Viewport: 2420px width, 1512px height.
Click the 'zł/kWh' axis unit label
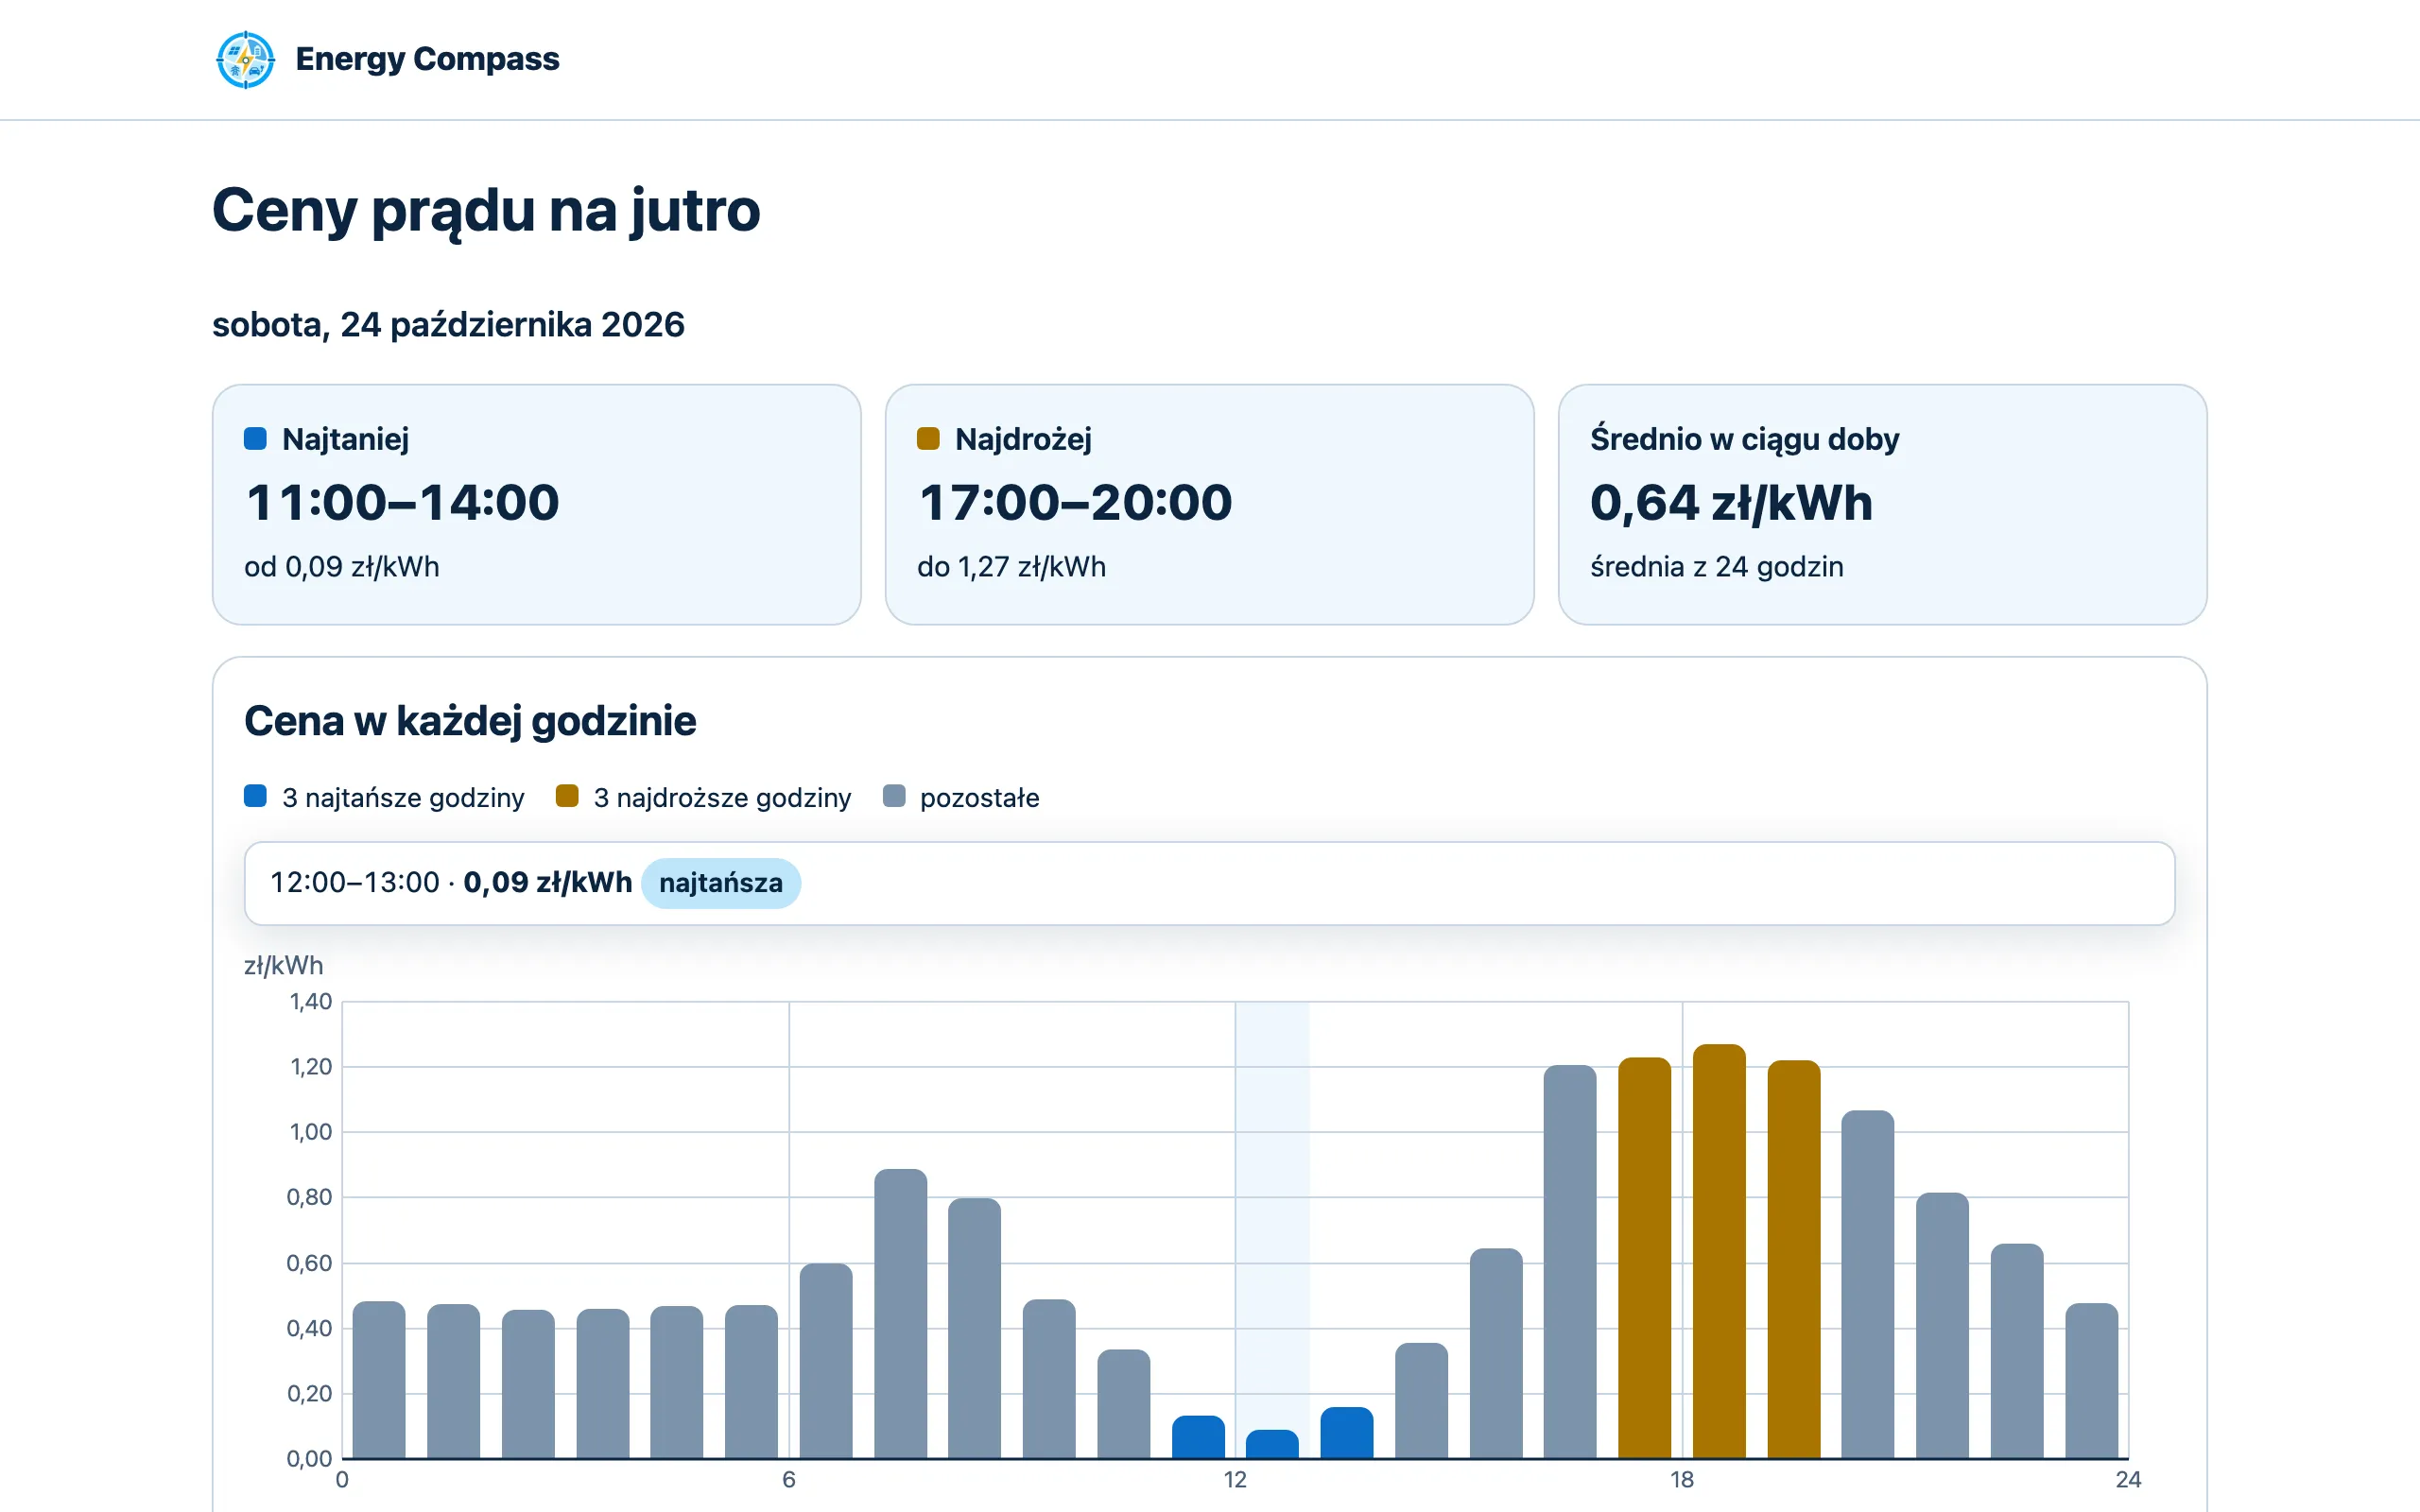coord(284,965)
